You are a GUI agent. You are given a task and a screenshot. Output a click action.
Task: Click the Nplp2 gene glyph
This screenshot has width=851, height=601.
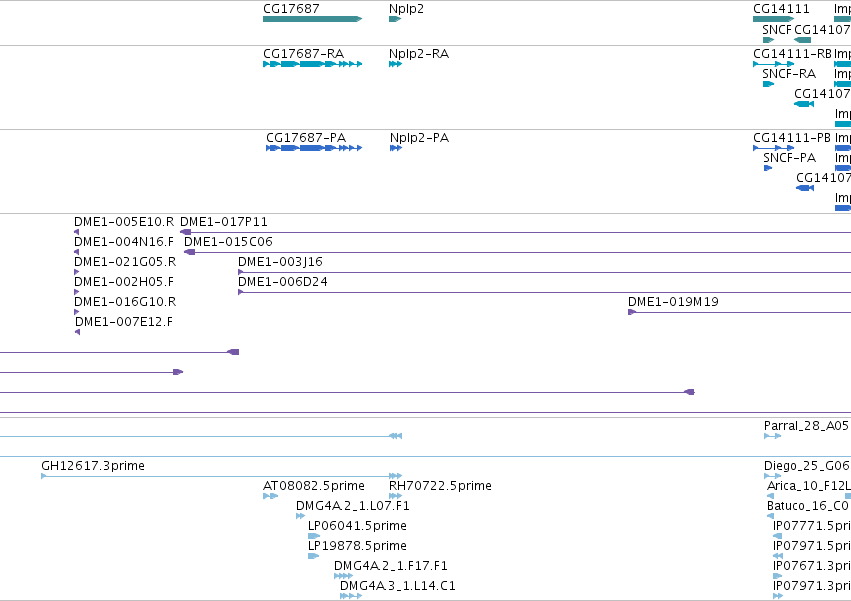pos(395,19)
